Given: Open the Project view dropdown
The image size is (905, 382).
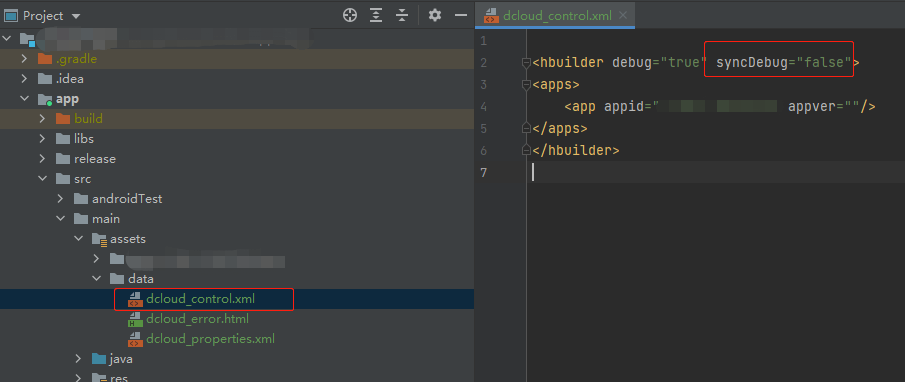Looking at the screenshot, I should click(x=76, y=16).
